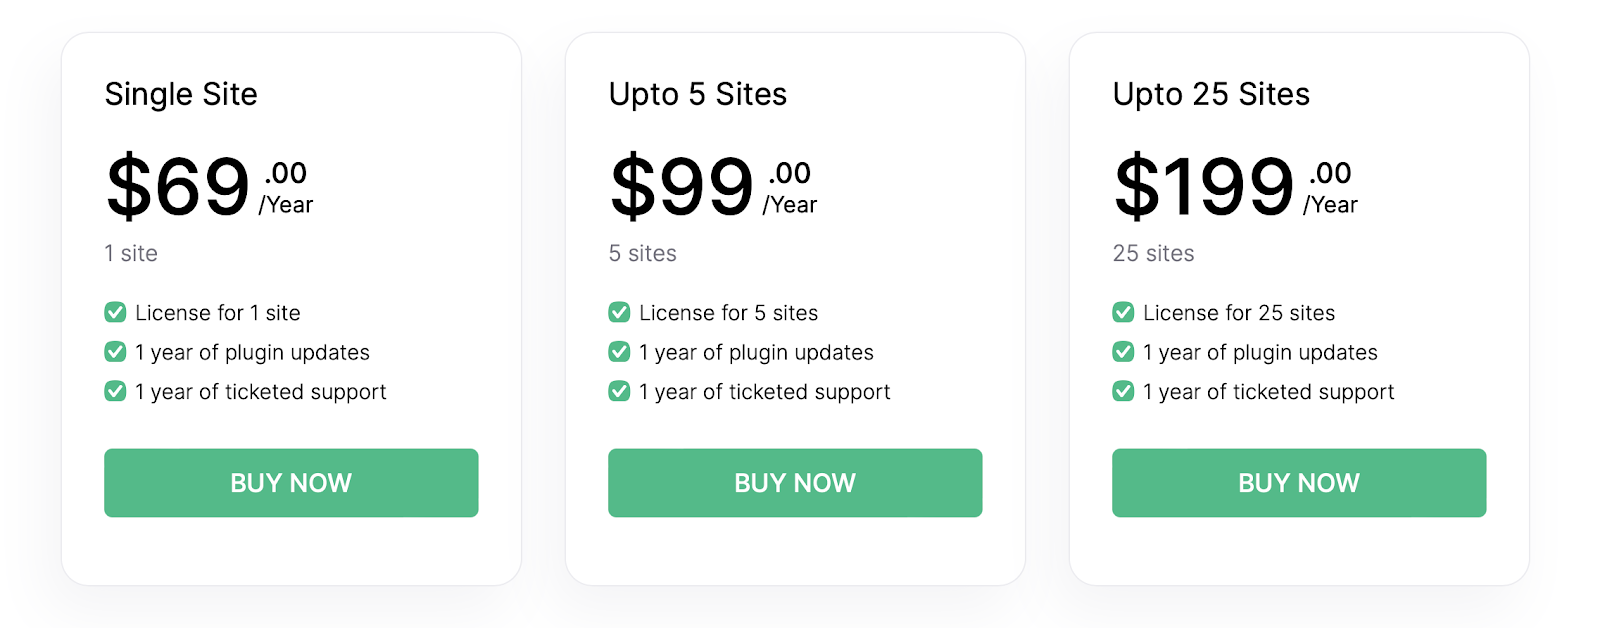1600x628 pixels.
Task: Click ticketed support check icon in Single Site card
Action: (x=115, y=391)
